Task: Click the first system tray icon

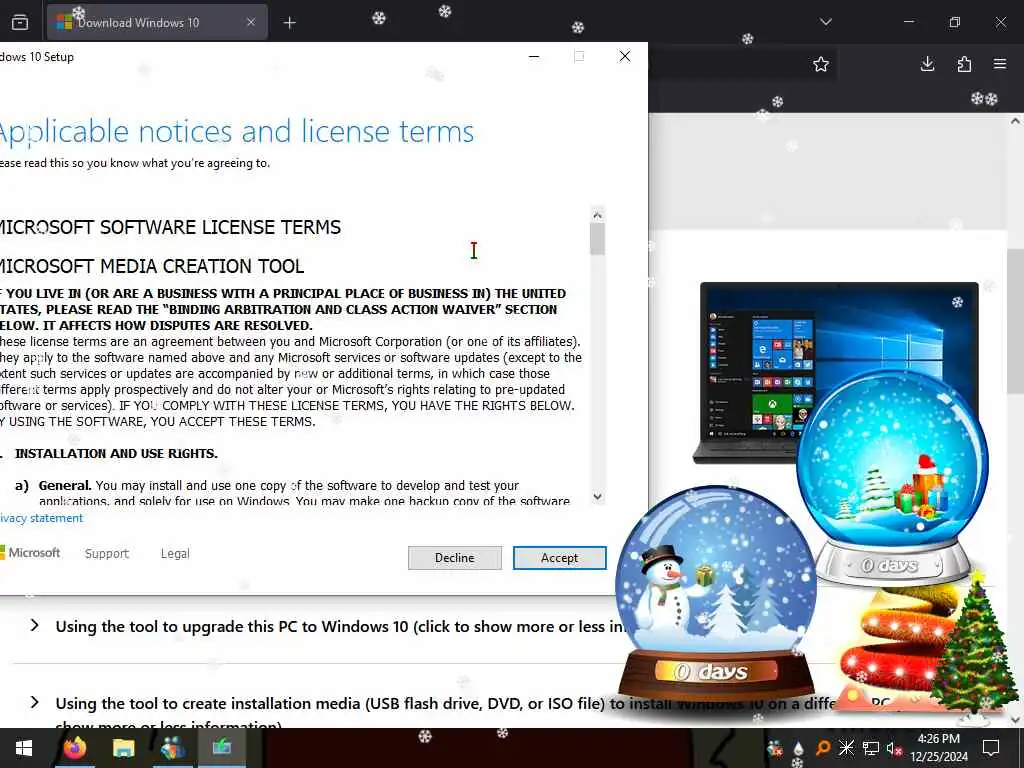Action: click(x=775, y=748)
